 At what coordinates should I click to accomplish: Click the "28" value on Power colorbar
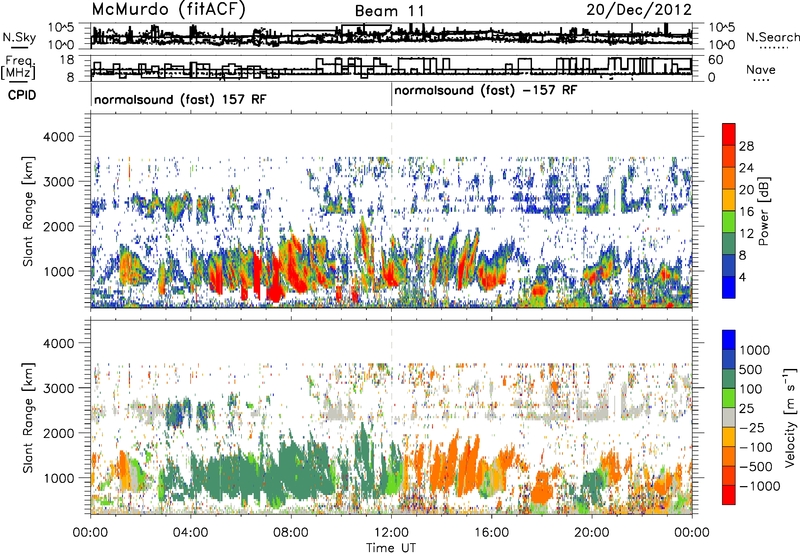click(x=746, y=146)
